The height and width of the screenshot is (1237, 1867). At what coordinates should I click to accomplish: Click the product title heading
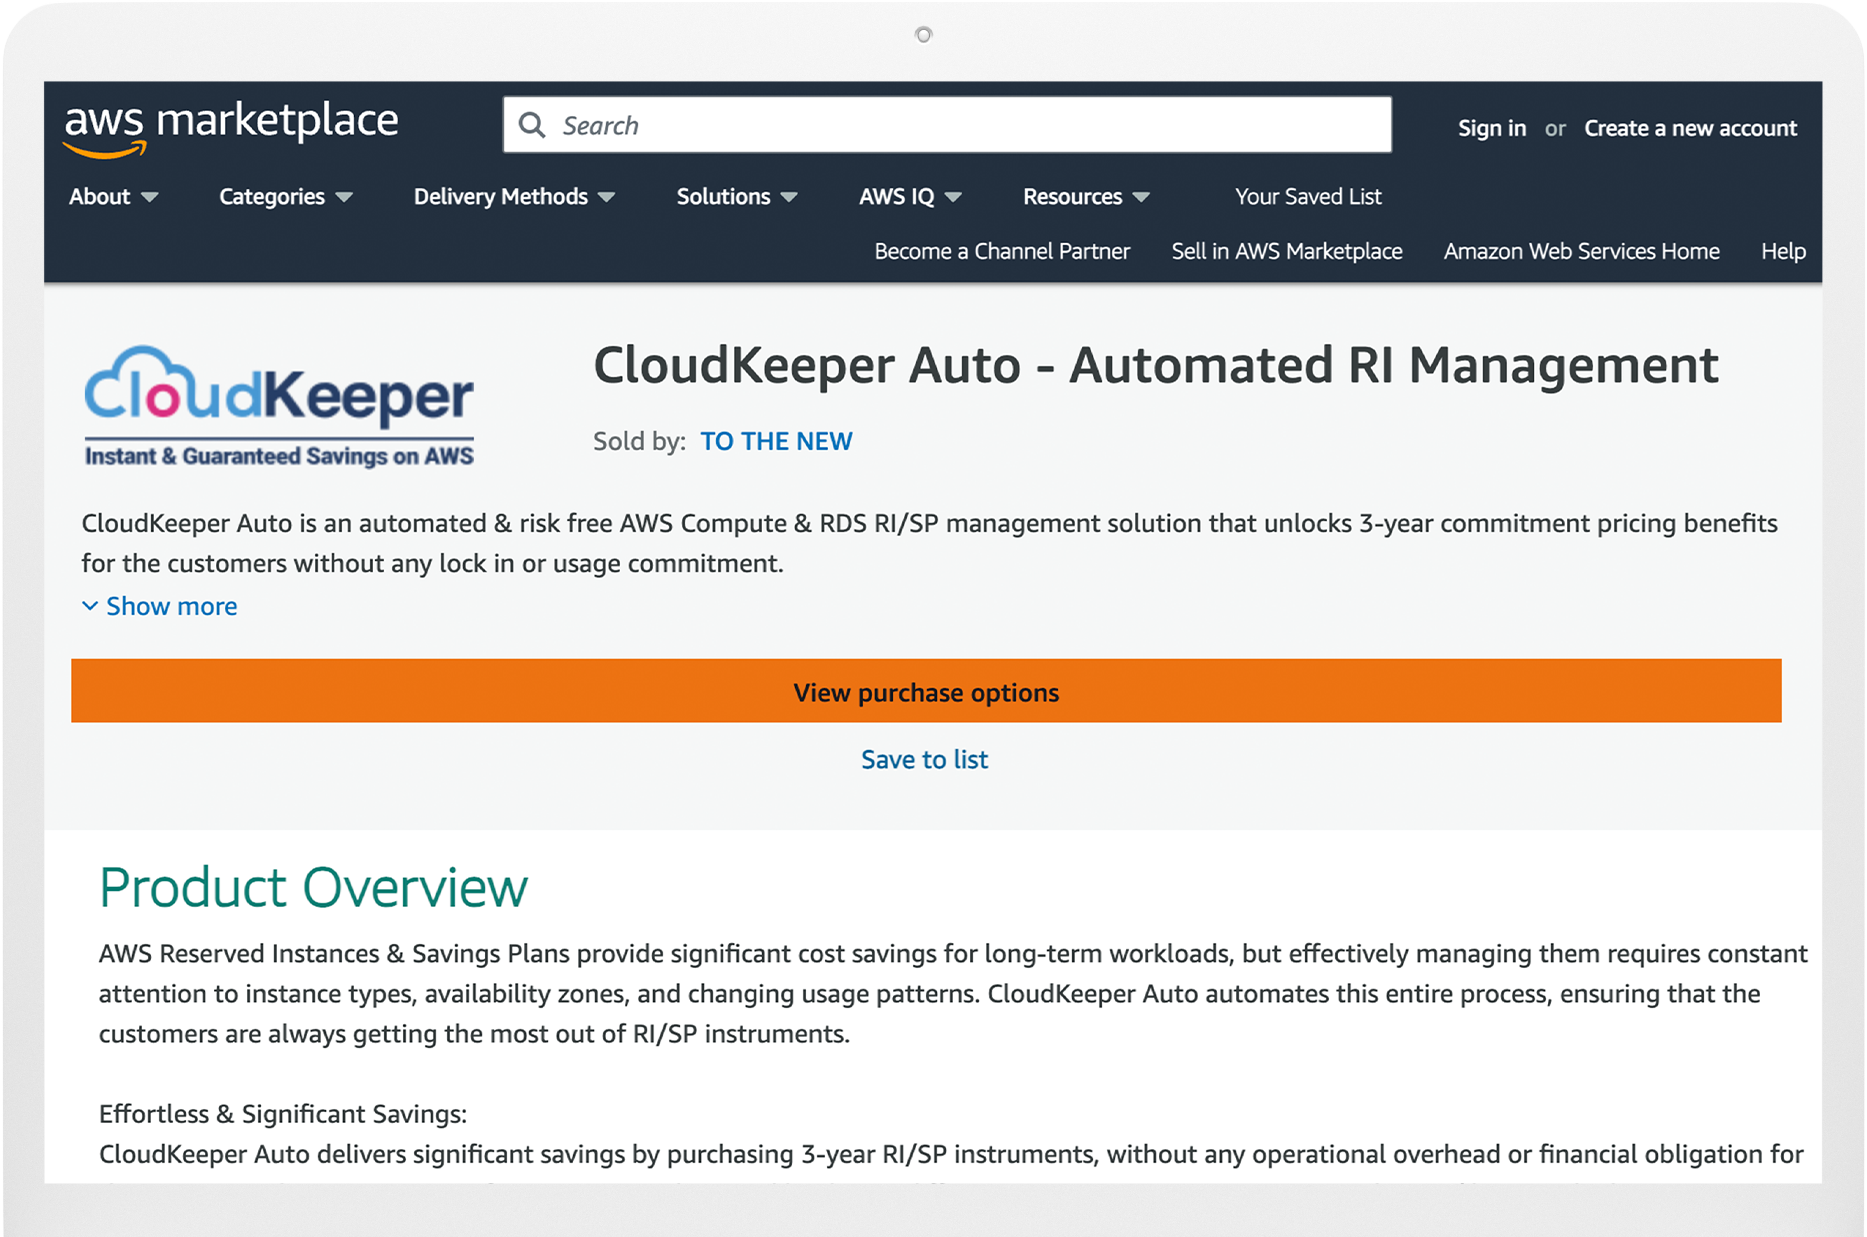(x=1156, y=365)
